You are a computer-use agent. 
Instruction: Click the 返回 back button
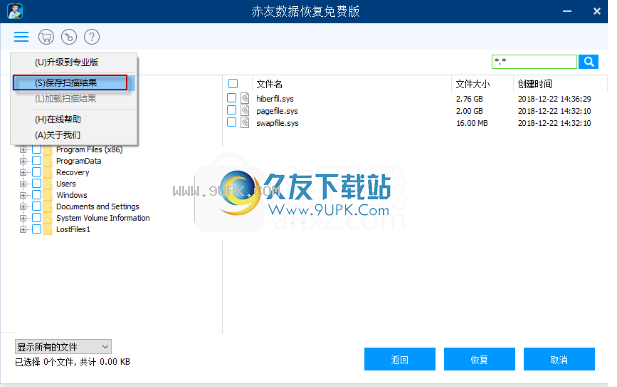click(400, 359)
